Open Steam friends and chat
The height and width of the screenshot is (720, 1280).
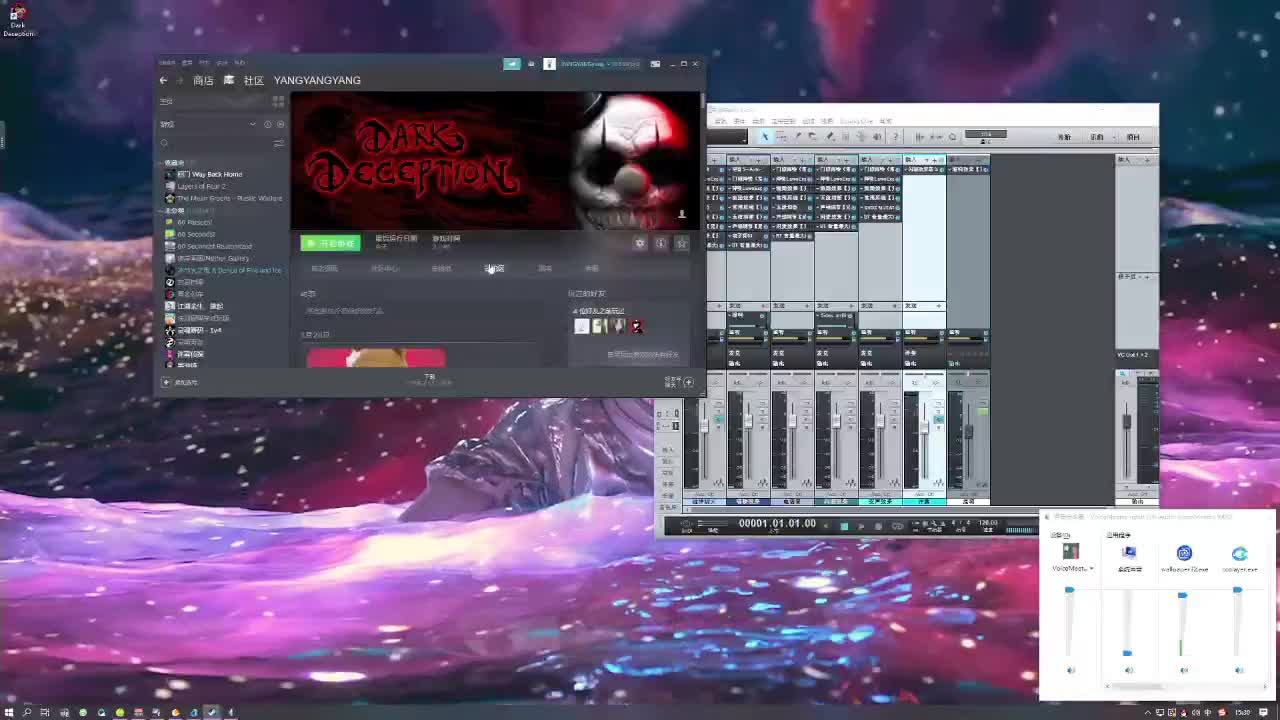coord(679,382)
